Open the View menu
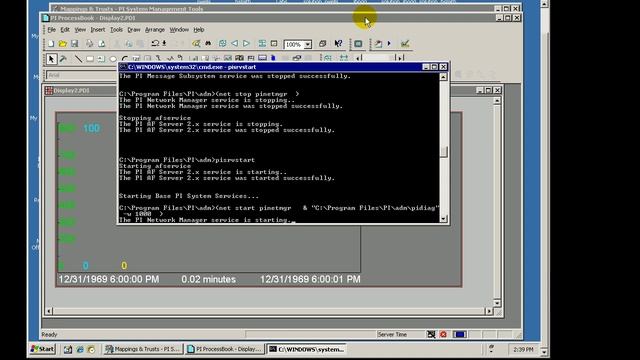 [80, 30]
